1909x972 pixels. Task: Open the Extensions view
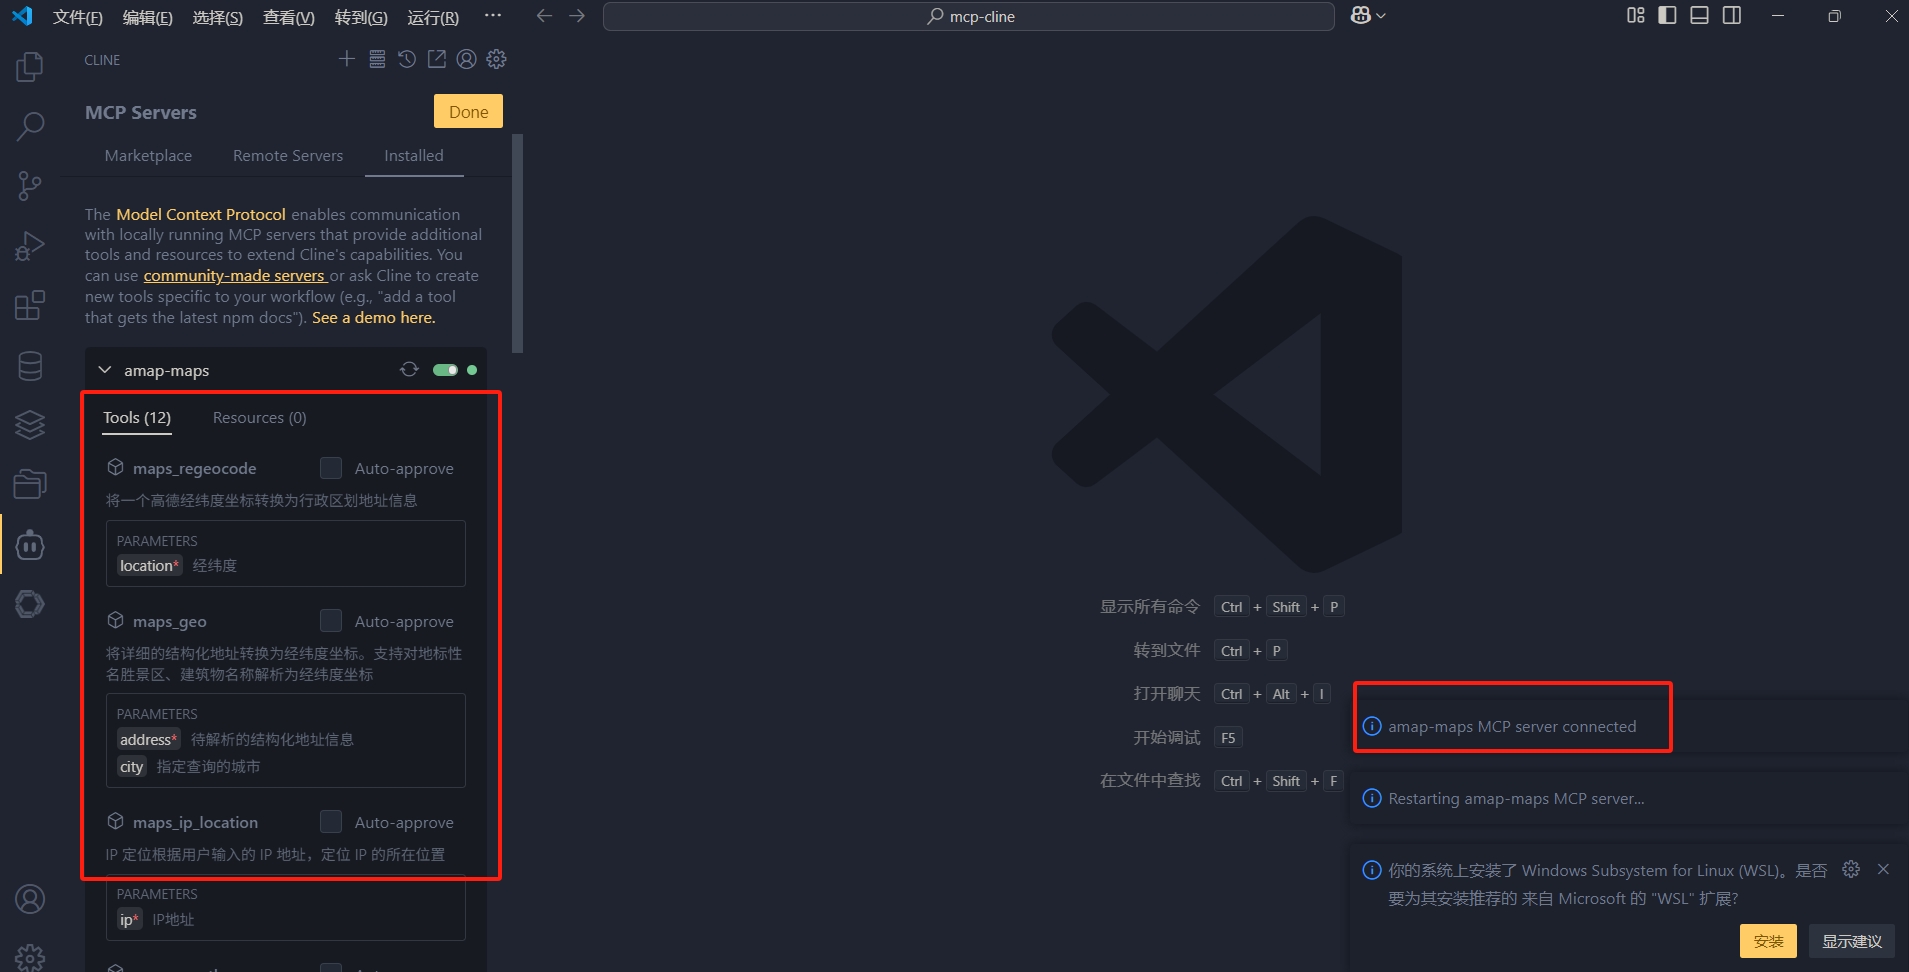click(x=30, y=305)
